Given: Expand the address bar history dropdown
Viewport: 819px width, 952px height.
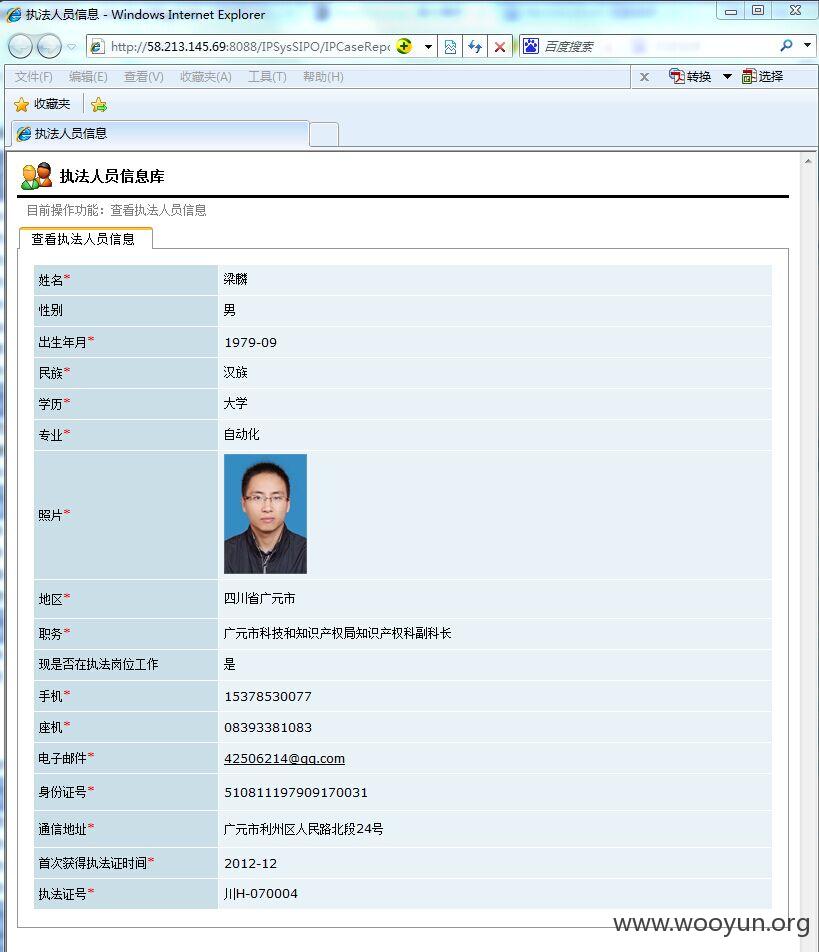Looking at the screenshot, I should pyautogui.click(x=428, y=47).
